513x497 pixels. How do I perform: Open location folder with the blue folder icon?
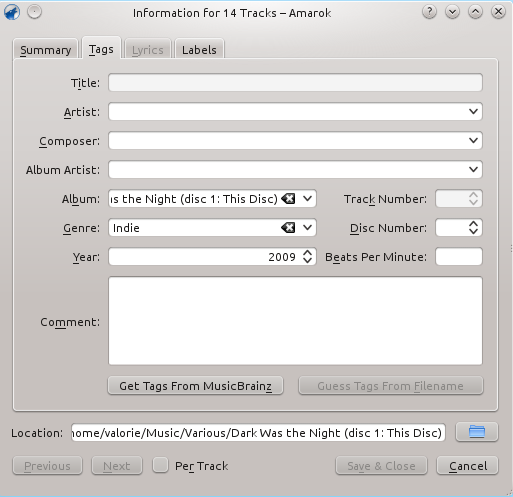pos(477,432)
